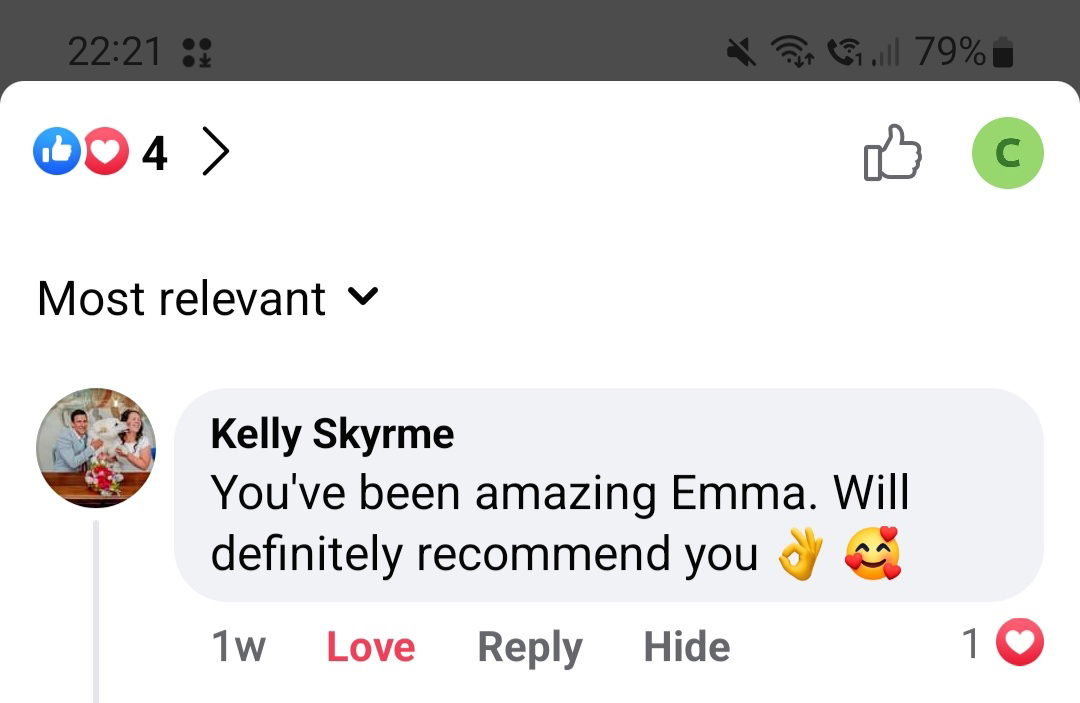The height and width of the screenshot is (703, 1080).
Task: Tap the thumbs-up Like button outline
Action: pyautogui.click(x=892, y=153)
